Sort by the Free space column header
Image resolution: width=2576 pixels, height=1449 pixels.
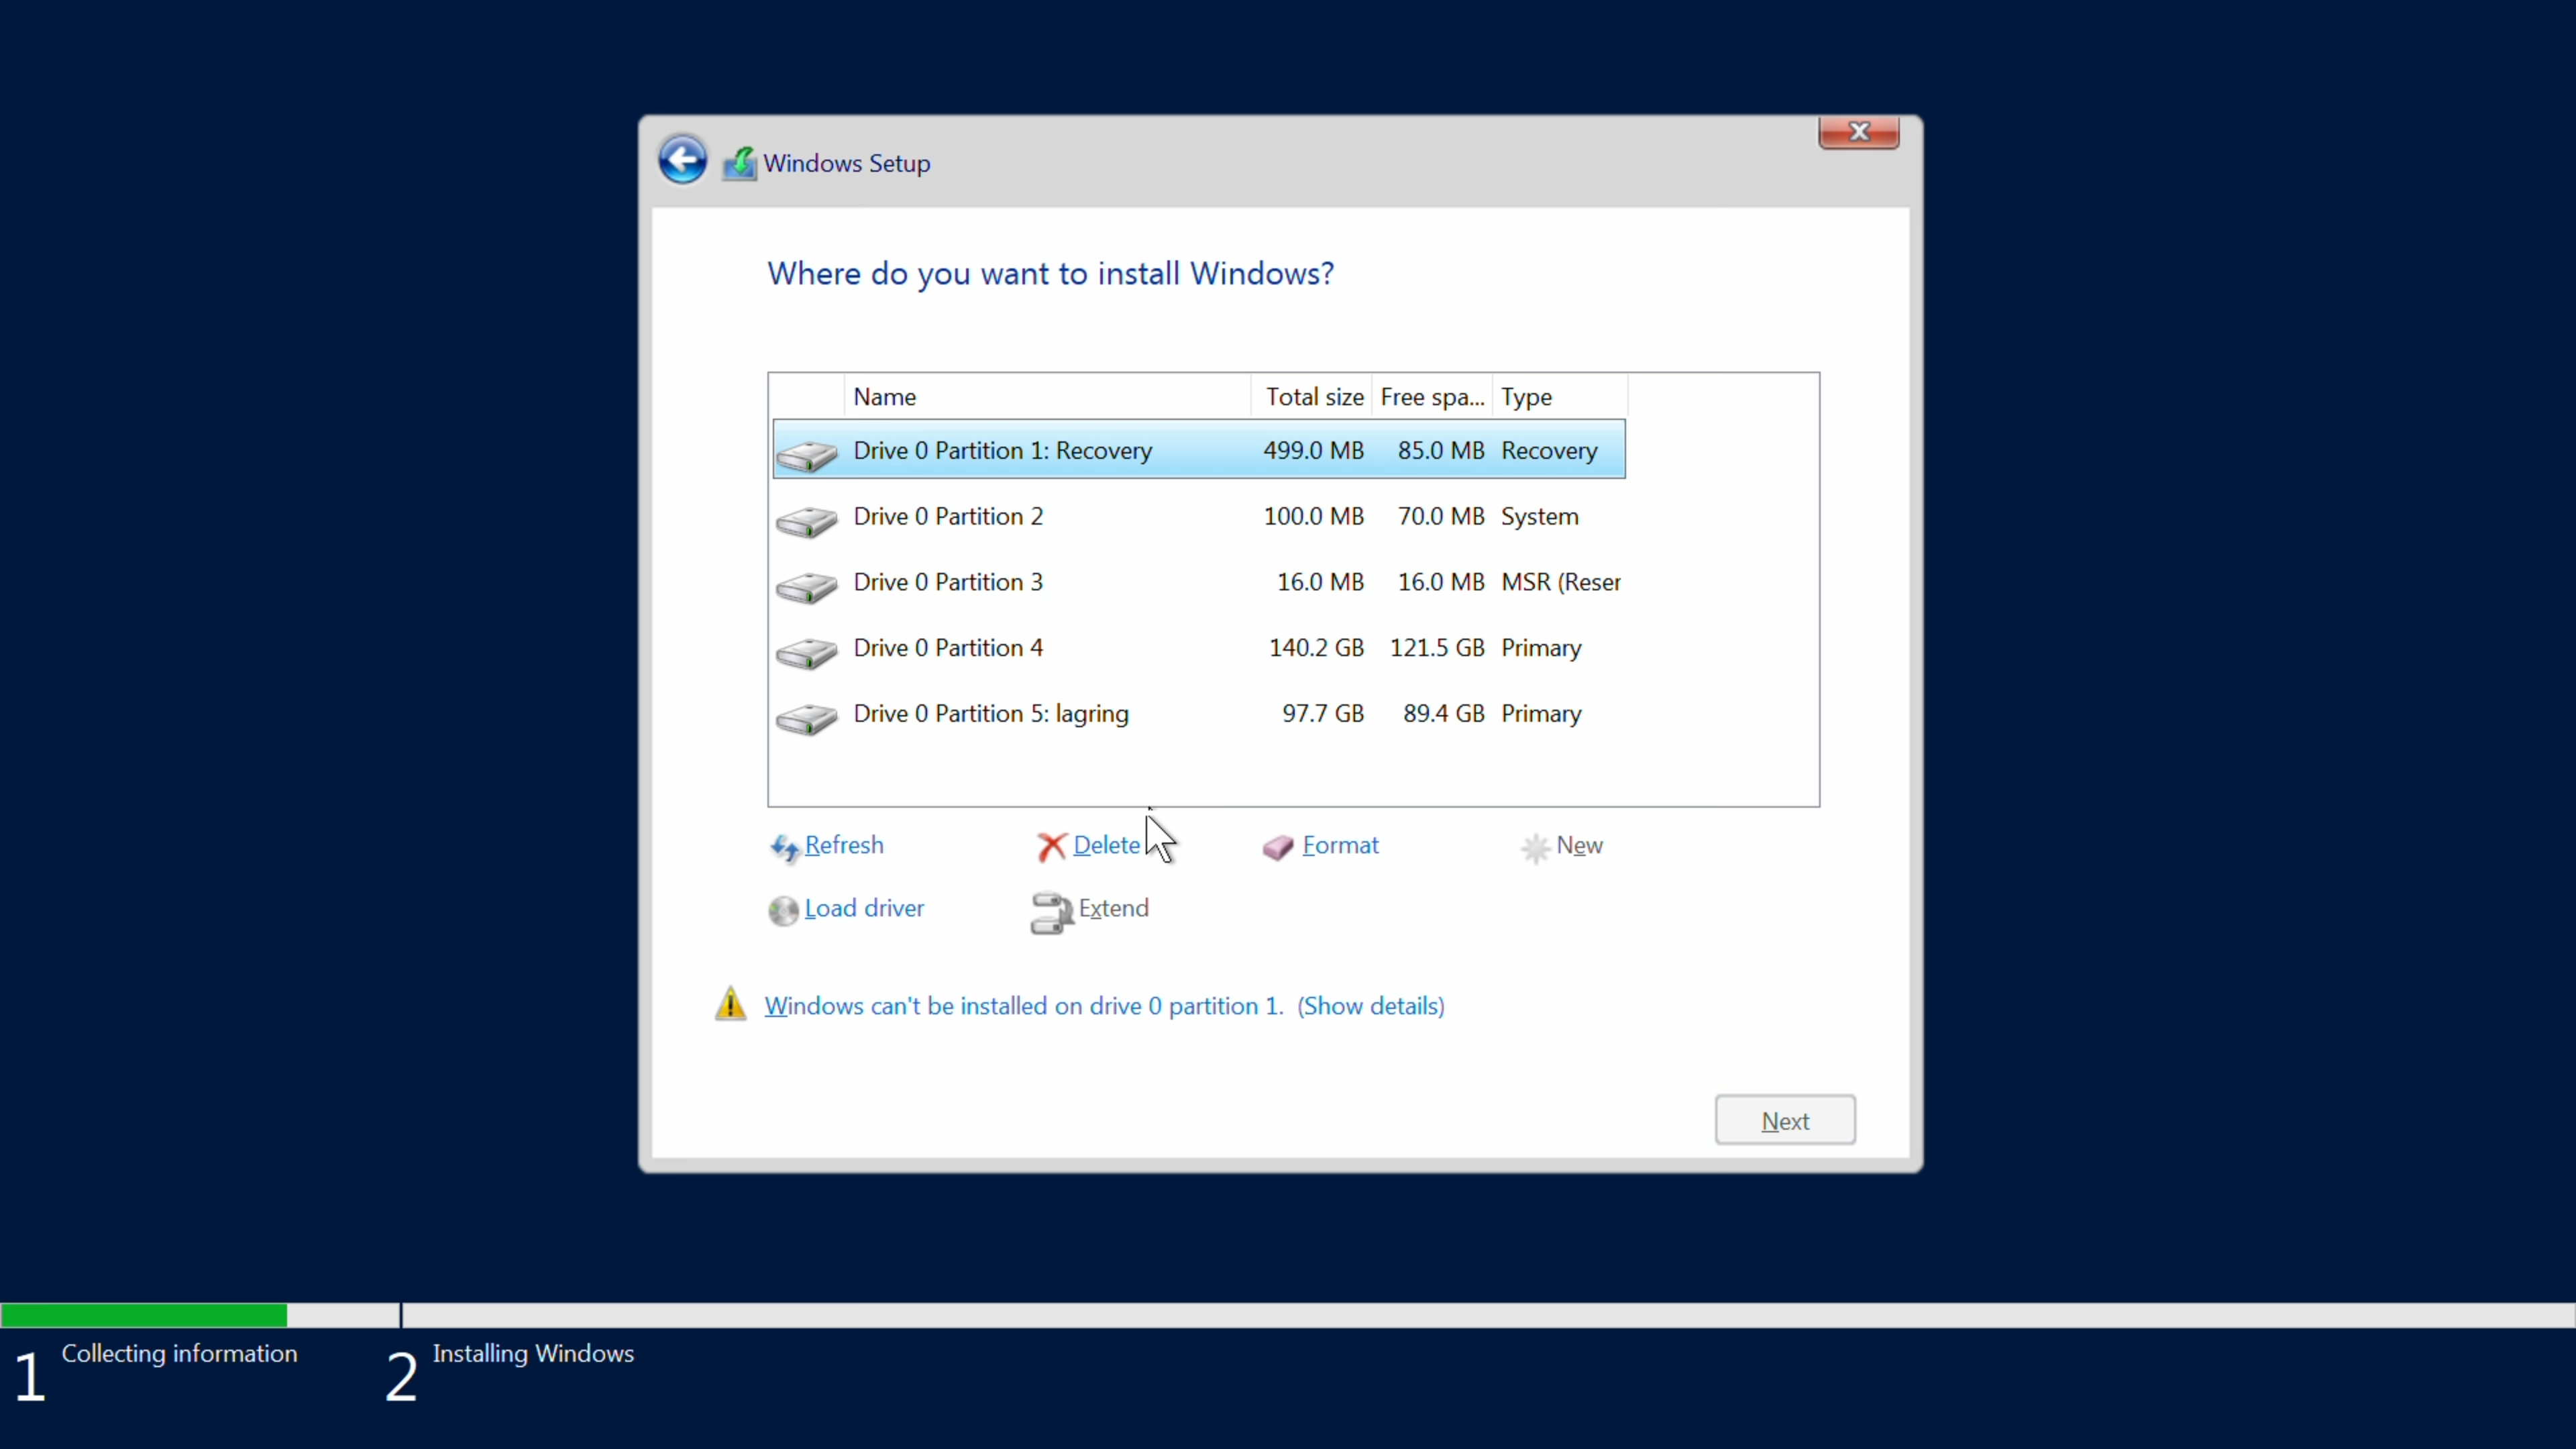pyautogui.click(x=1432, y=397)
